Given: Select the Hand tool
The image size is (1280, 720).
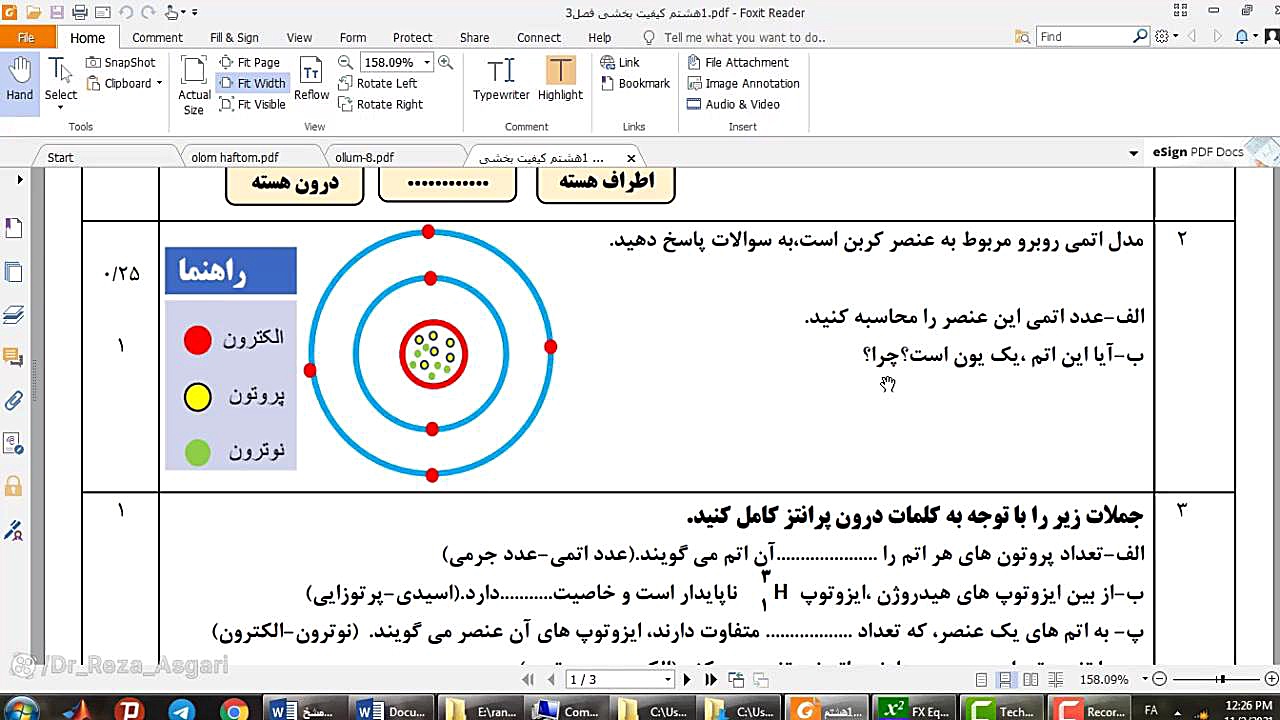Looking at the screenshot, I should pos(19,80).
